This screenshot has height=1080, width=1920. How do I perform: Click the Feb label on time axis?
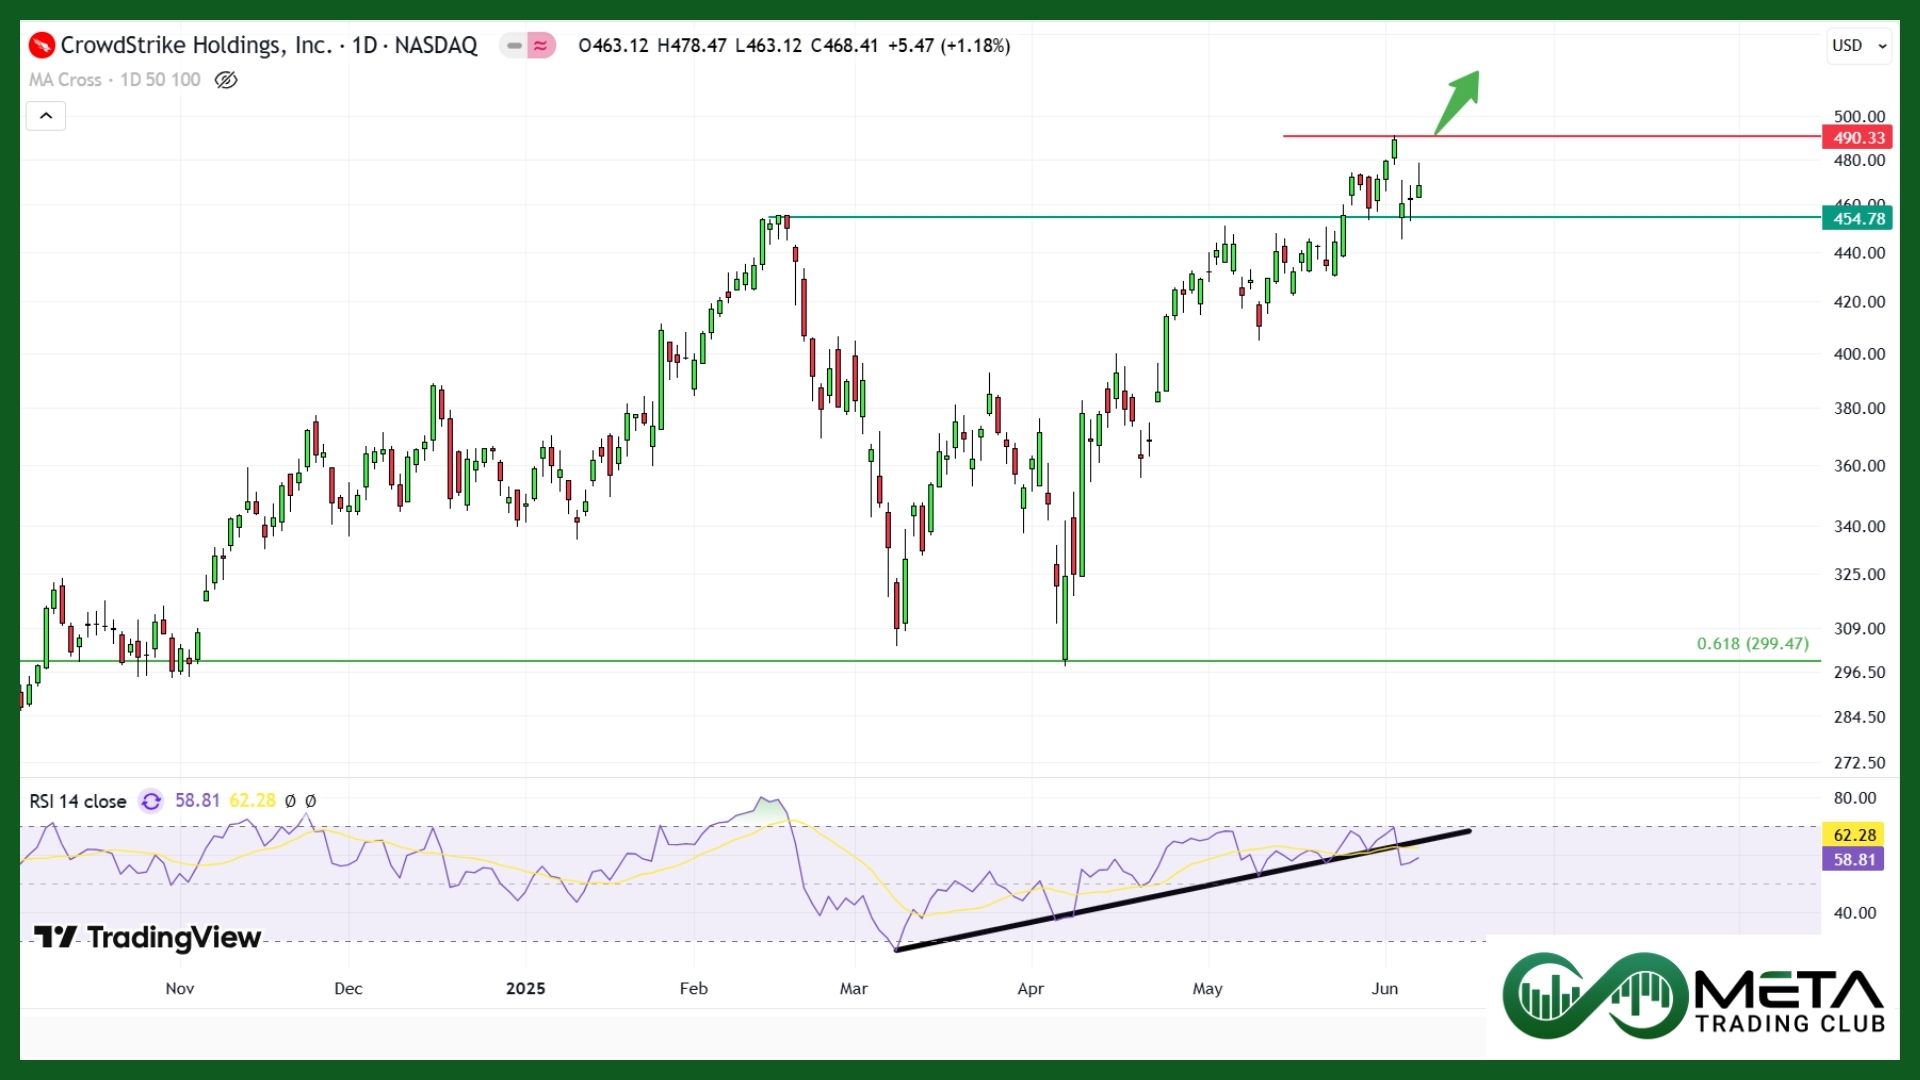tap(694, 988)
